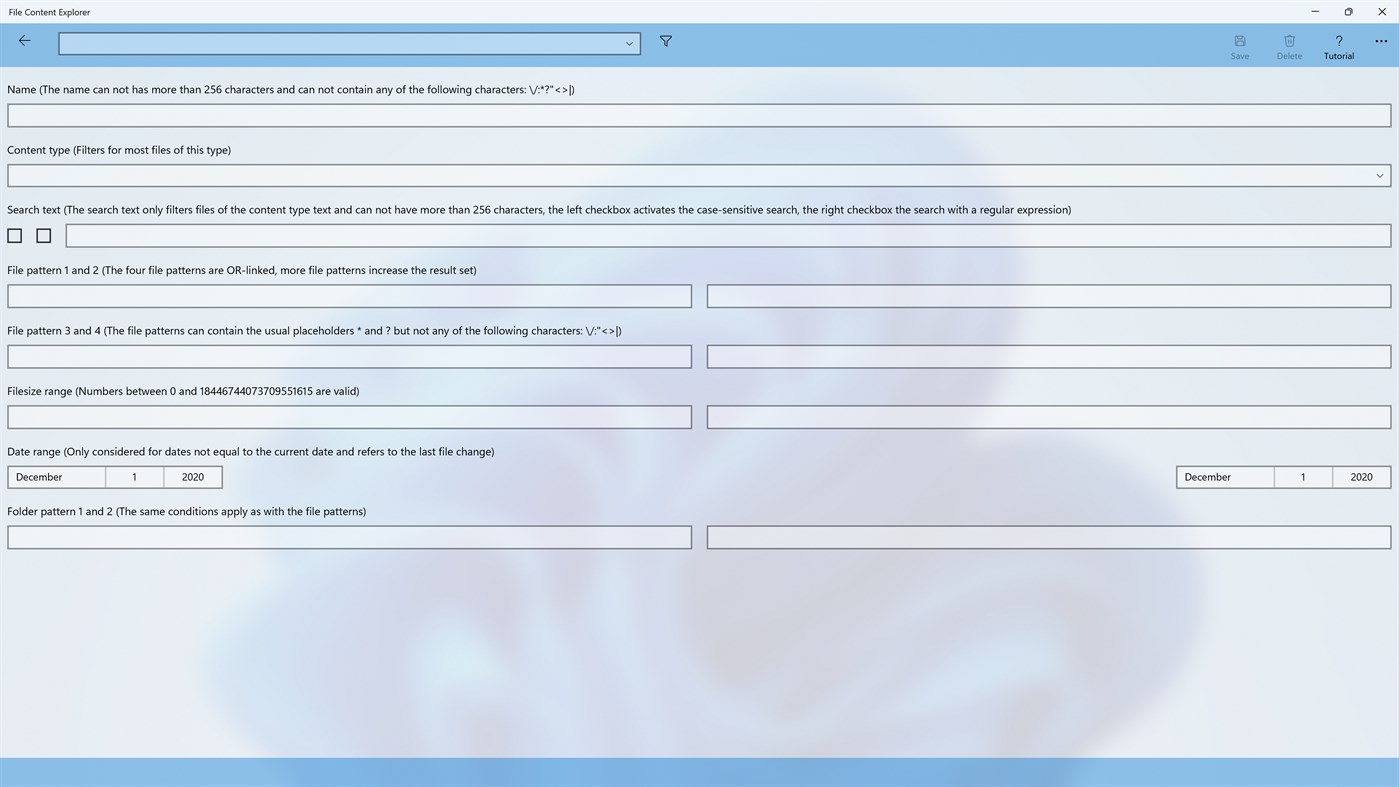Click the Folder pattern 2 field
1399x787 pixels.
[x=1047, y=537]
